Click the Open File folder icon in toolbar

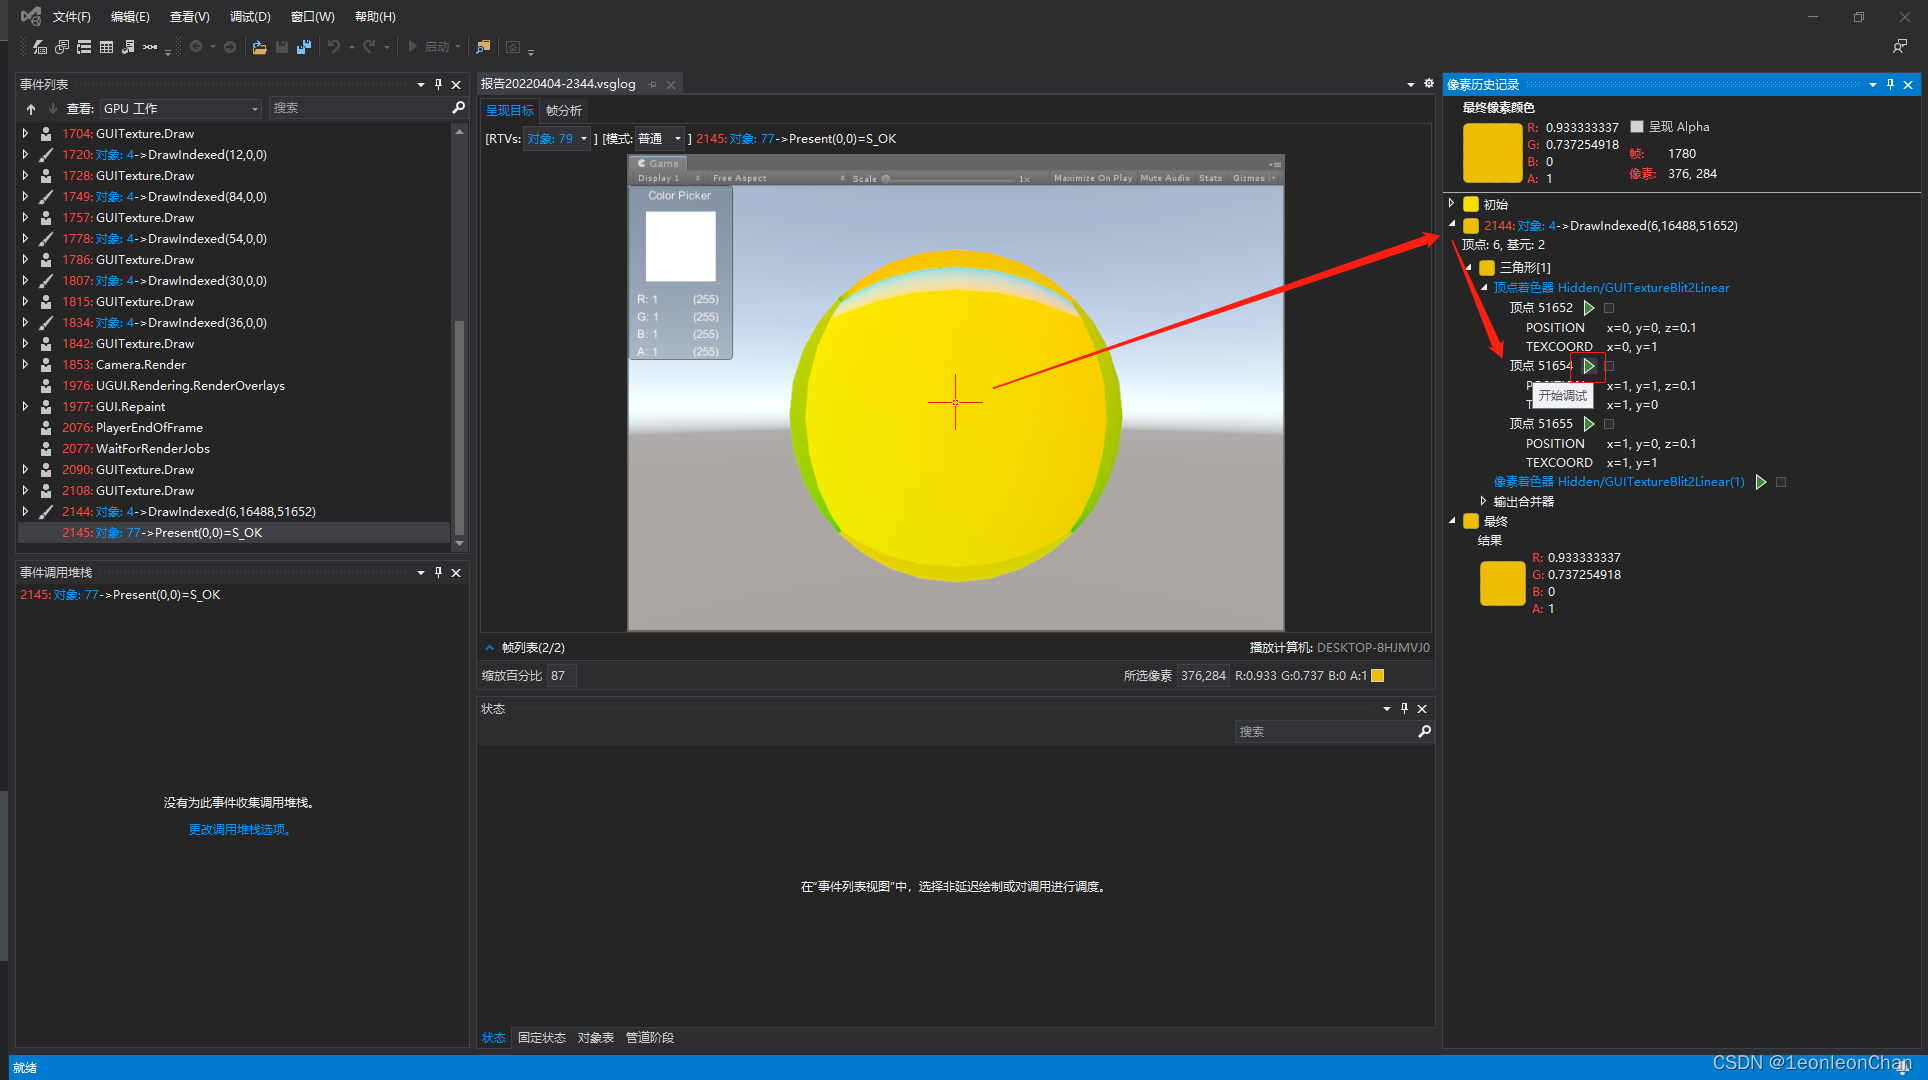tap(259, 47)
